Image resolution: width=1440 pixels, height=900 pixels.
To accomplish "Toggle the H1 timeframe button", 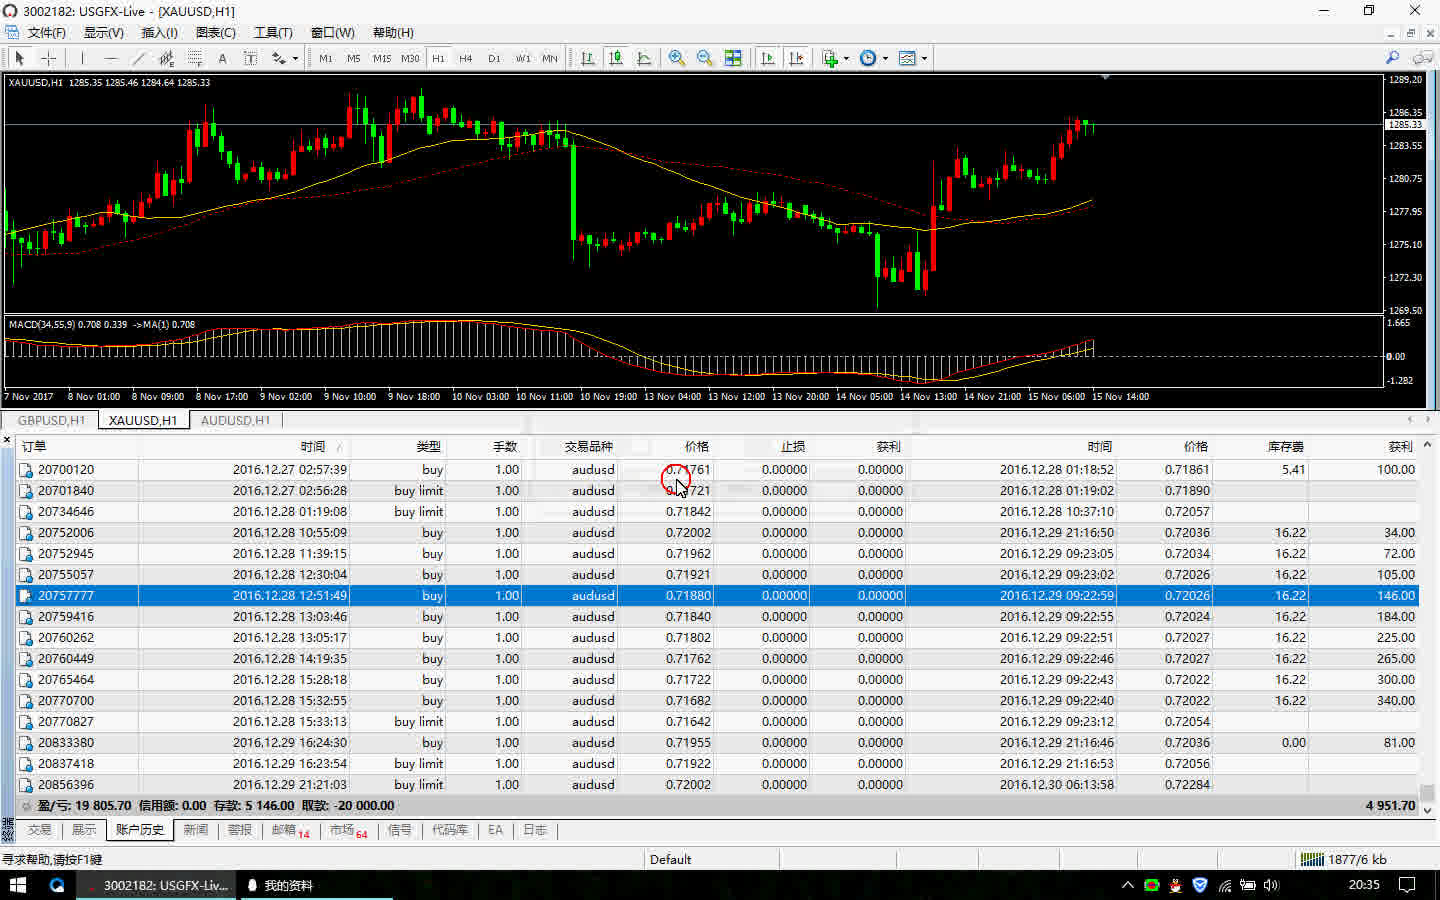I will tap(438, 58).
